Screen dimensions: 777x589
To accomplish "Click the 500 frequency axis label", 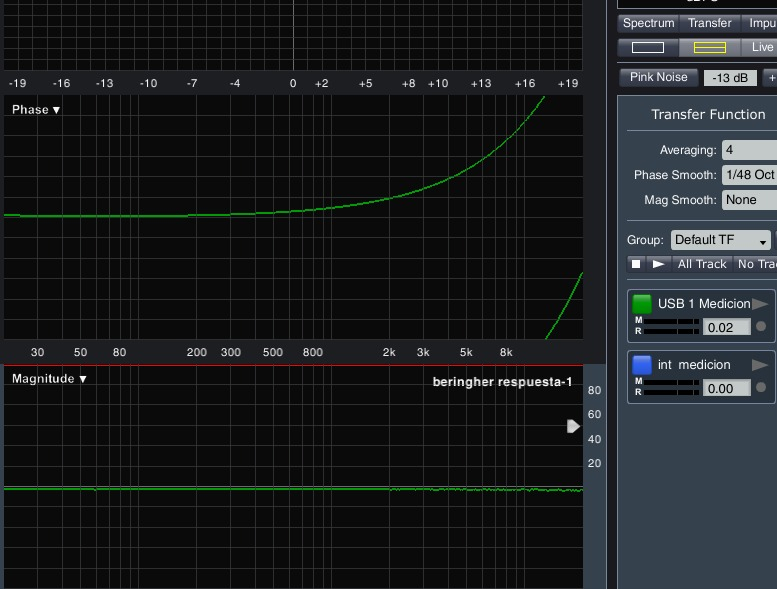I will pos(273,352).
